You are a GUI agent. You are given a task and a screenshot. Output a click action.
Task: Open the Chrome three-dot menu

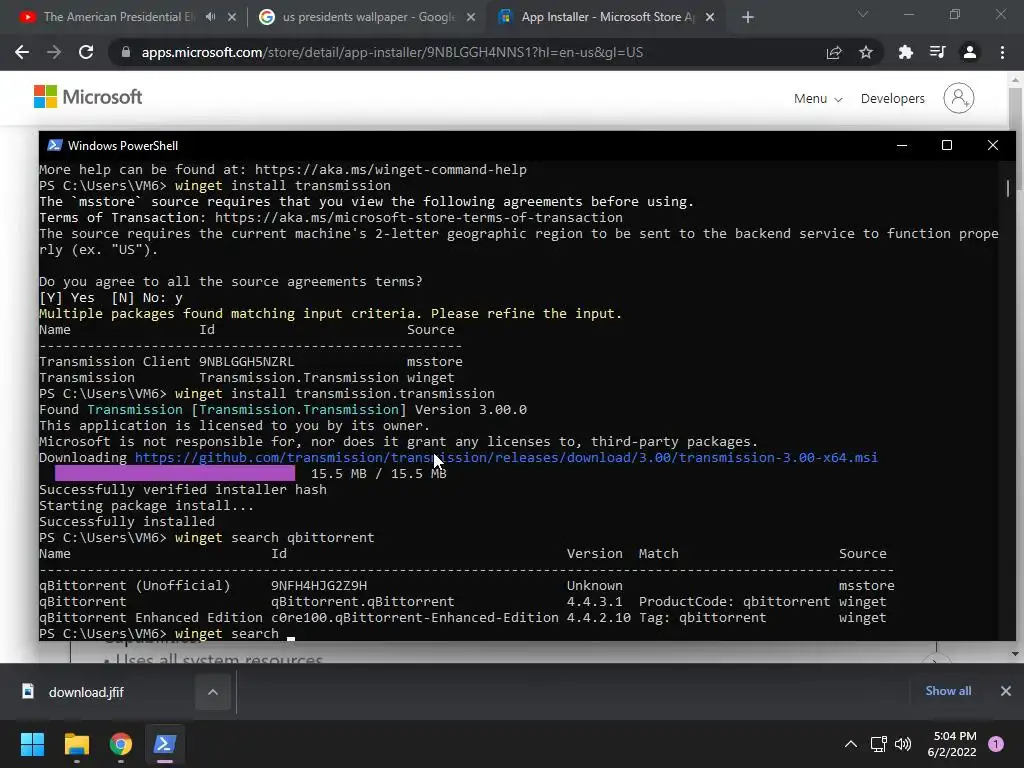tap(1002, 52)
